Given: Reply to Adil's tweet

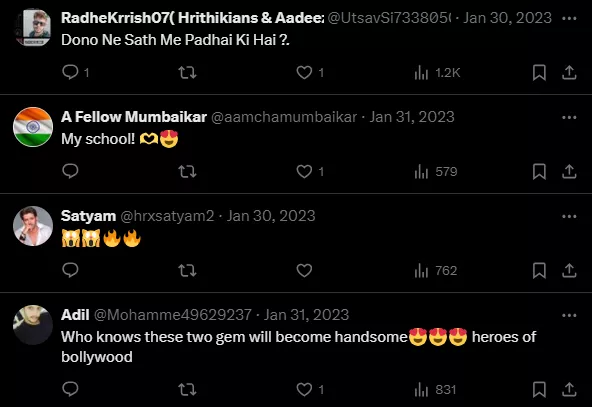Looking at the screenshot, I should (x=70, y=389).
